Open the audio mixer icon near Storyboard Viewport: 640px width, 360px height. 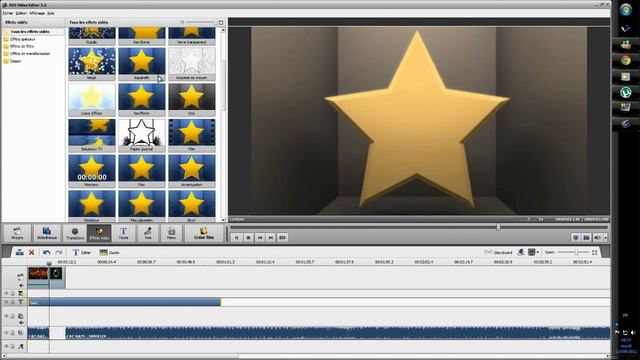[x=521, y=253]
